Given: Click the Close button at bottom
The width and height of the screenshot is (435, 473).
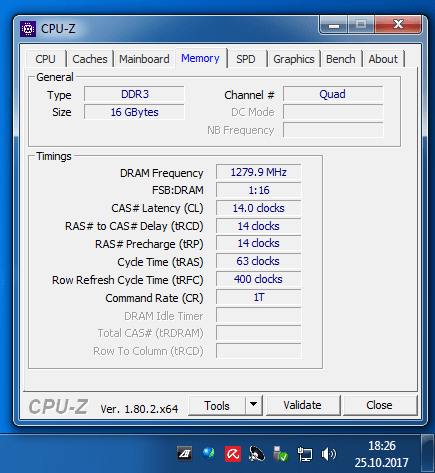Looking at the screenshot, I should pos(379,405).
